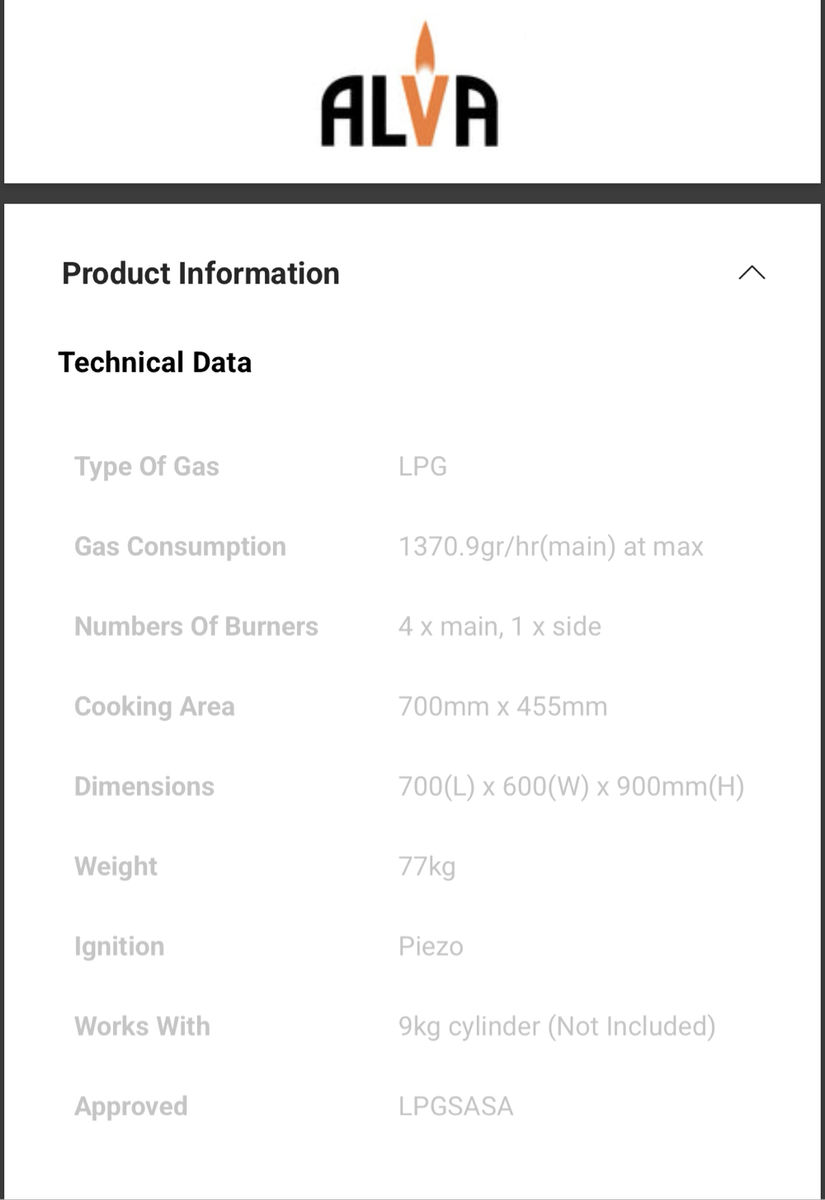Click the LPGSASA approval value
Viewport: 825px width, 1200px height.
coord(455,1106)
